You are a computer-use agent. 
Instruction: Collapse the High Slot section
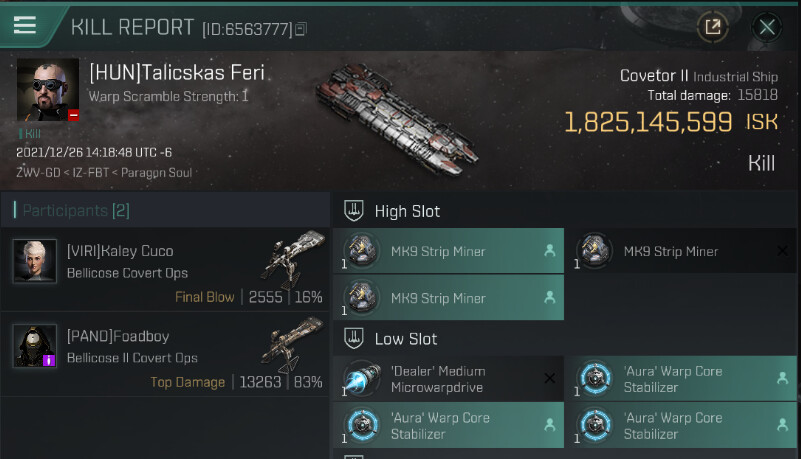(352, 211)
